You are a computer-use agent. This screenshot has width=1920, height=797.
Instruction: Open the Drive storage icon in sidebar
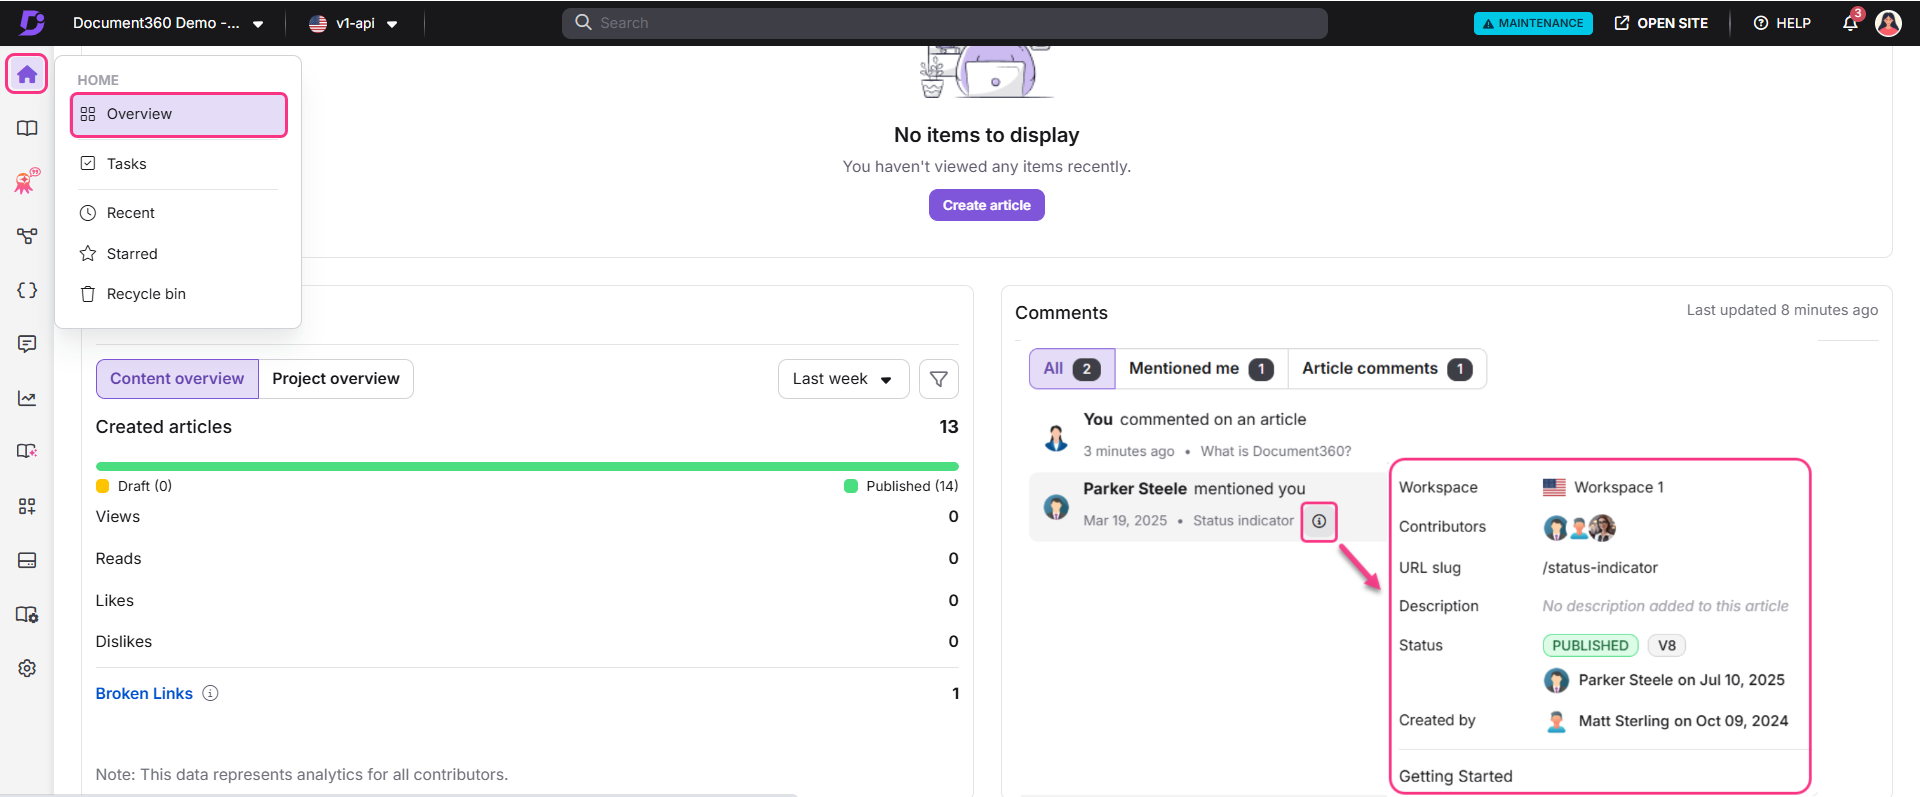pyautogui.click(x=27, y=560)
